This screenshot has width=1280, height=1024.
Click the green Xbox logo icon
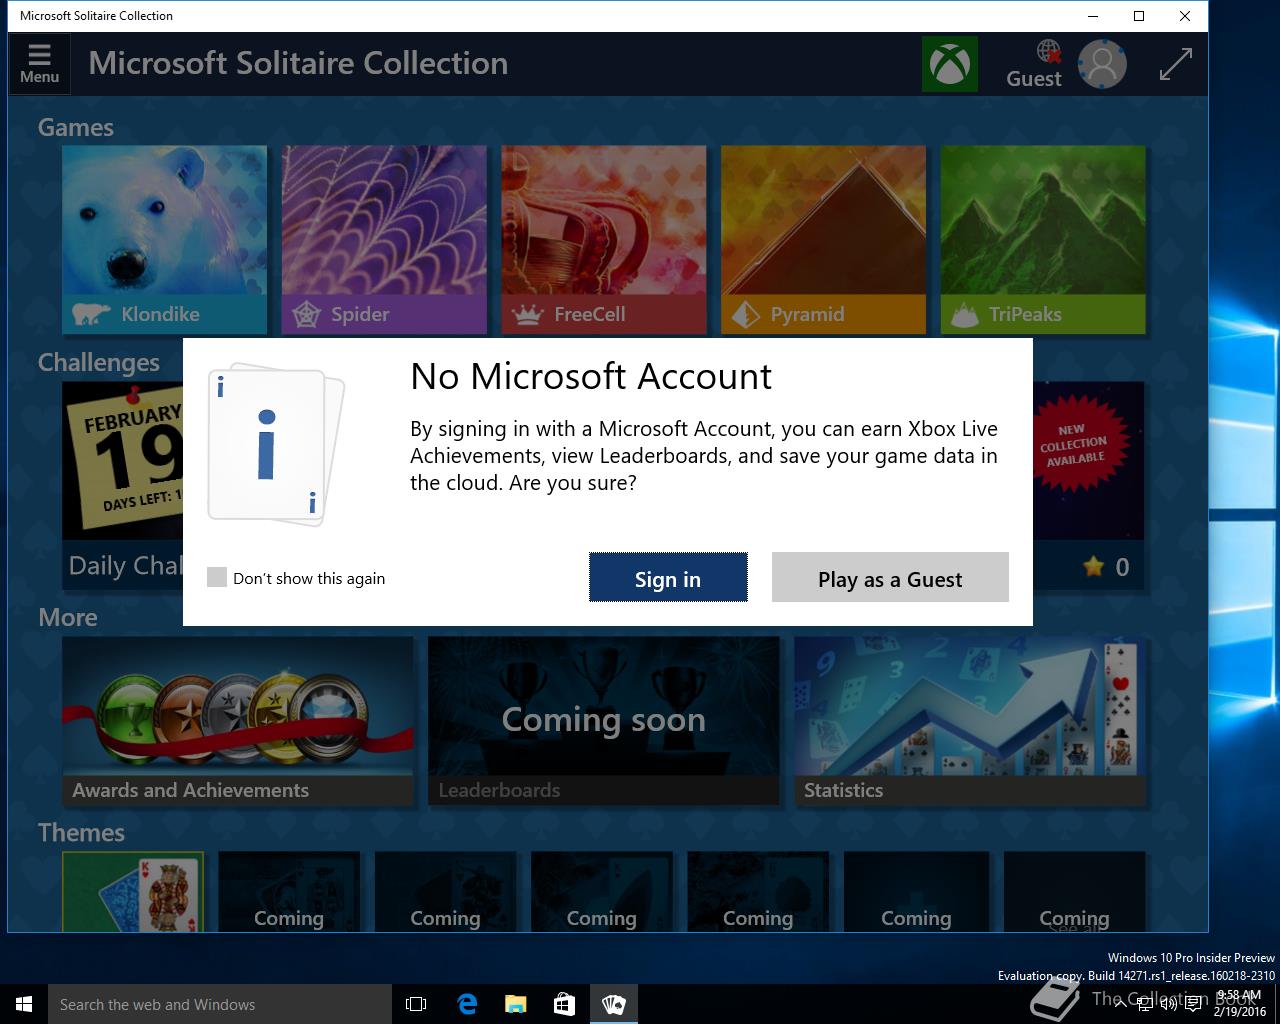949,64
